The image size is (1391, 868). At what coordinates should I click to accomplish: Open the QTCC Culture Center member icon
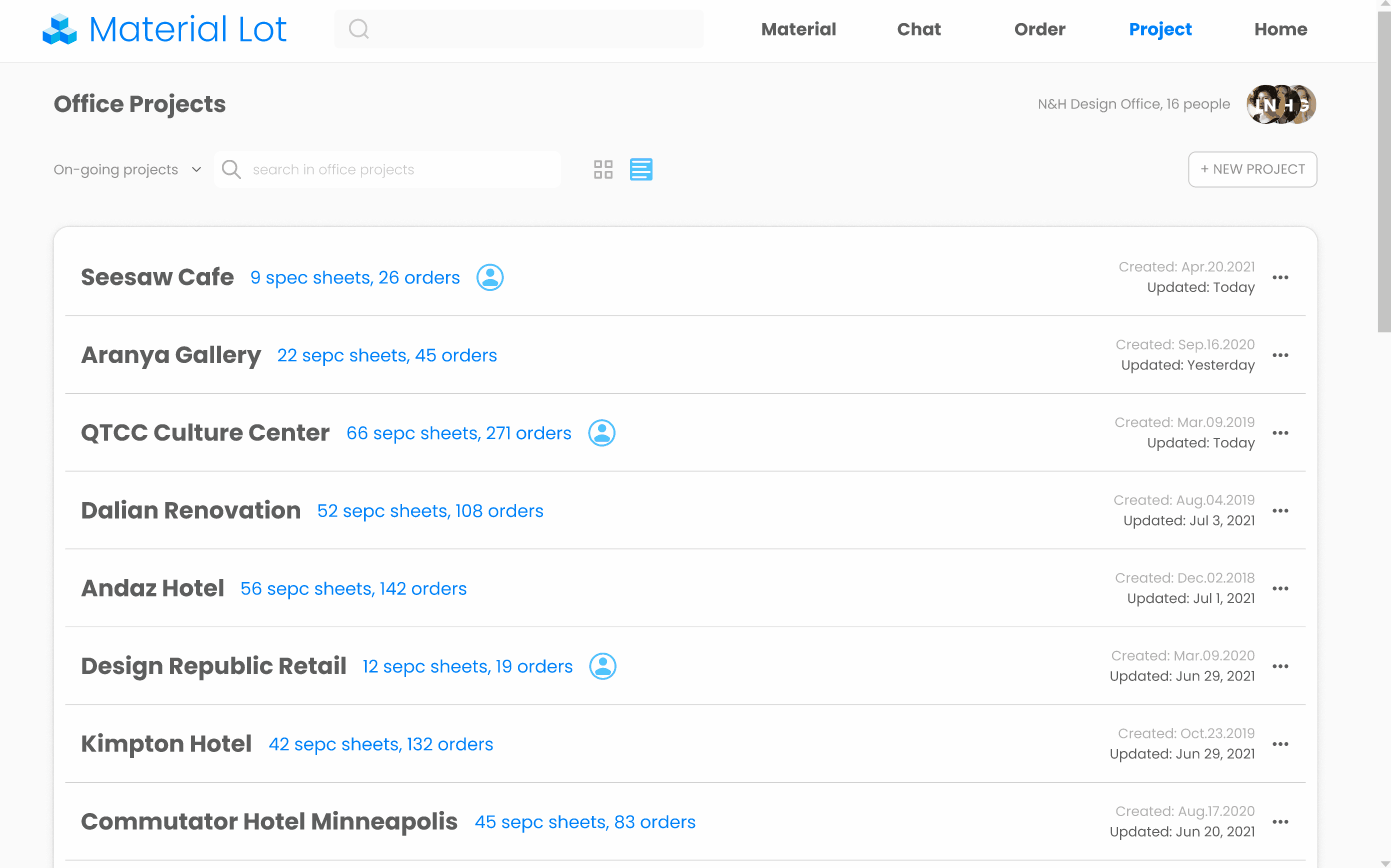pyautogui.click(x=602, y=433)
